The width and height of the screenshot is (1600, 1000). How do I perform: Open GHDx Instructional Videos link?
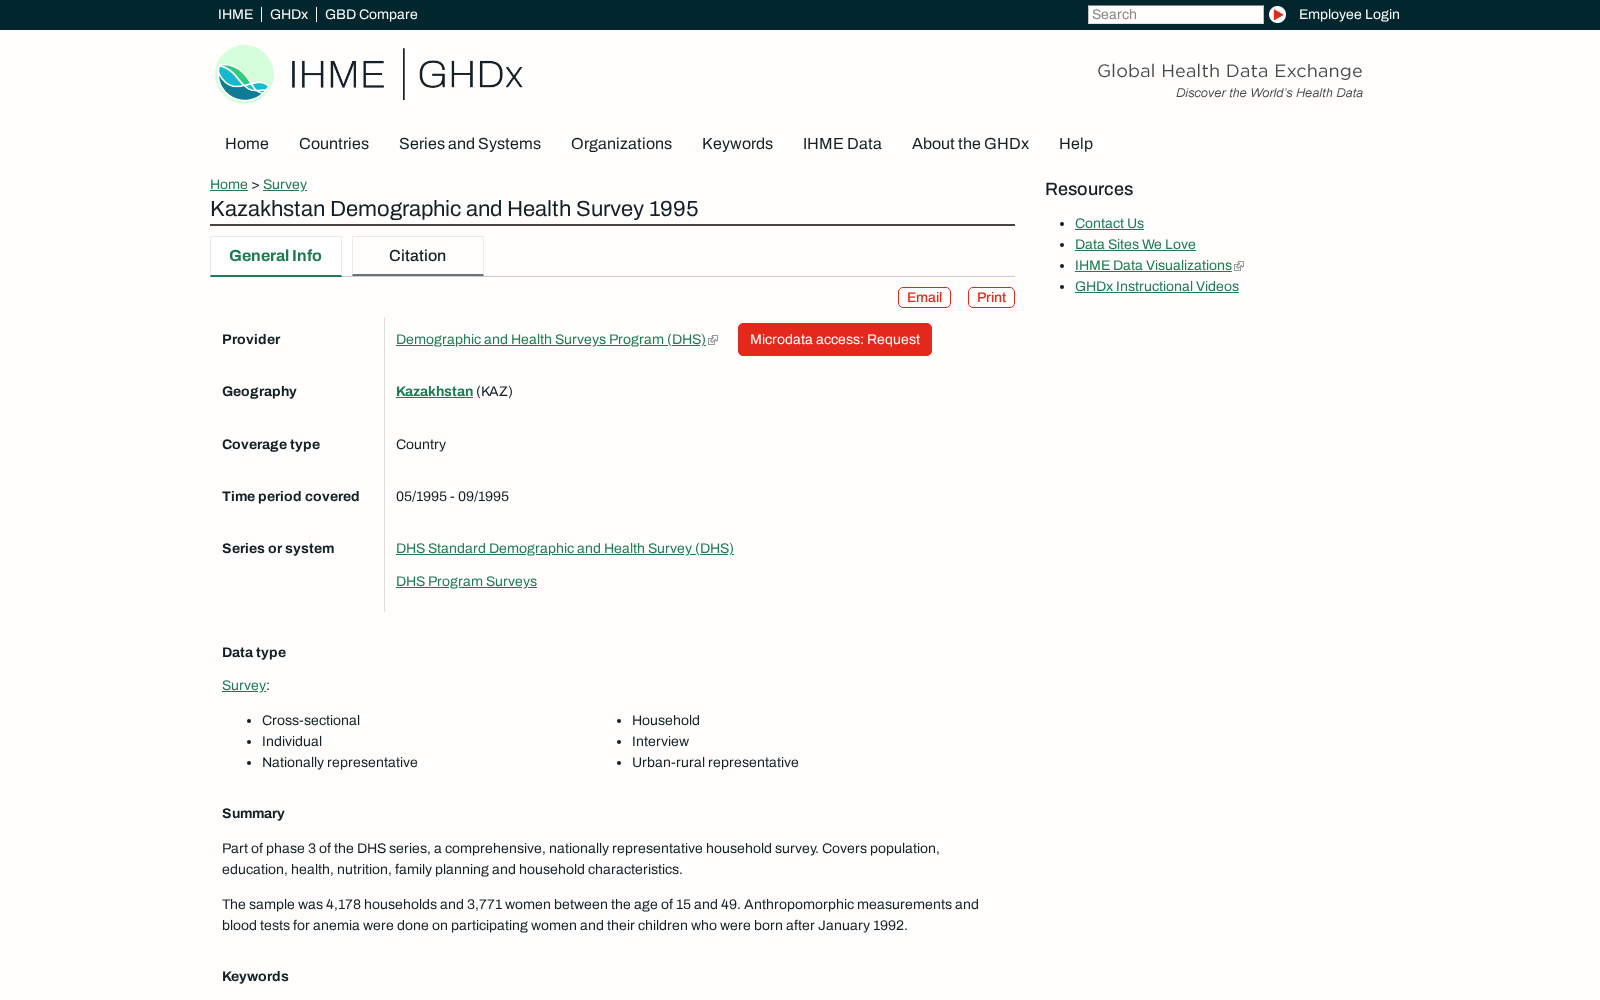click(1157, 286)
